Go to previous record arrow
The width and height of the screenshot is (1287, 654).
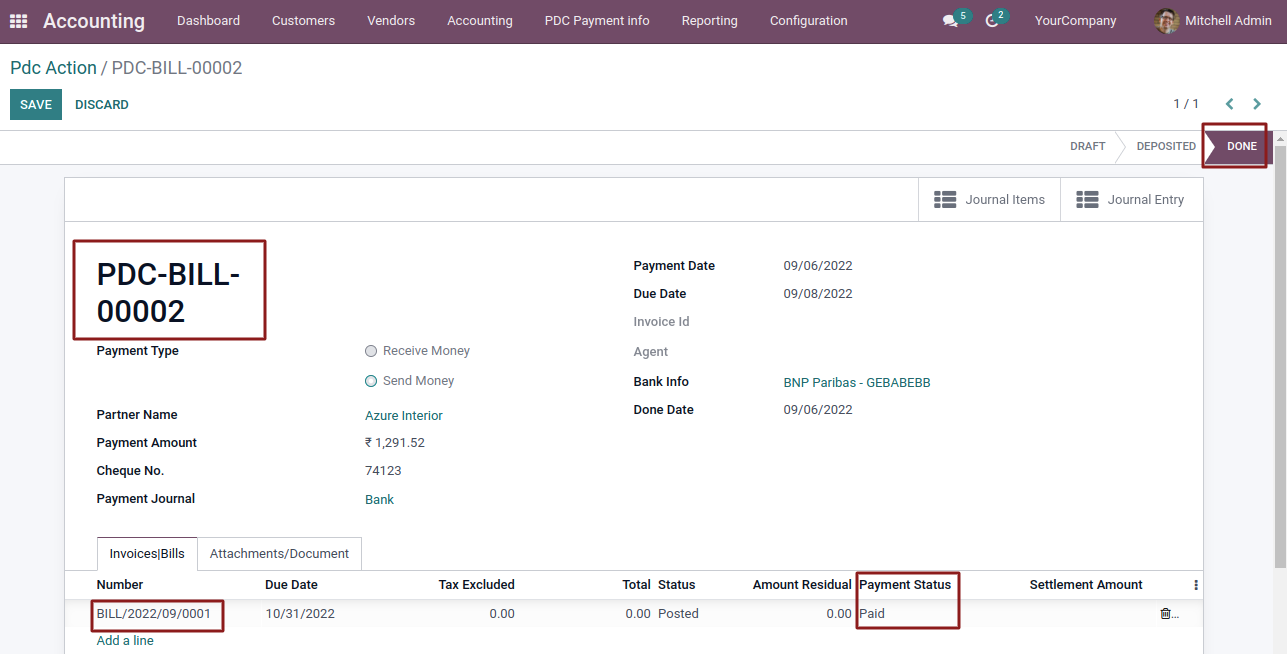point(1229,104)
